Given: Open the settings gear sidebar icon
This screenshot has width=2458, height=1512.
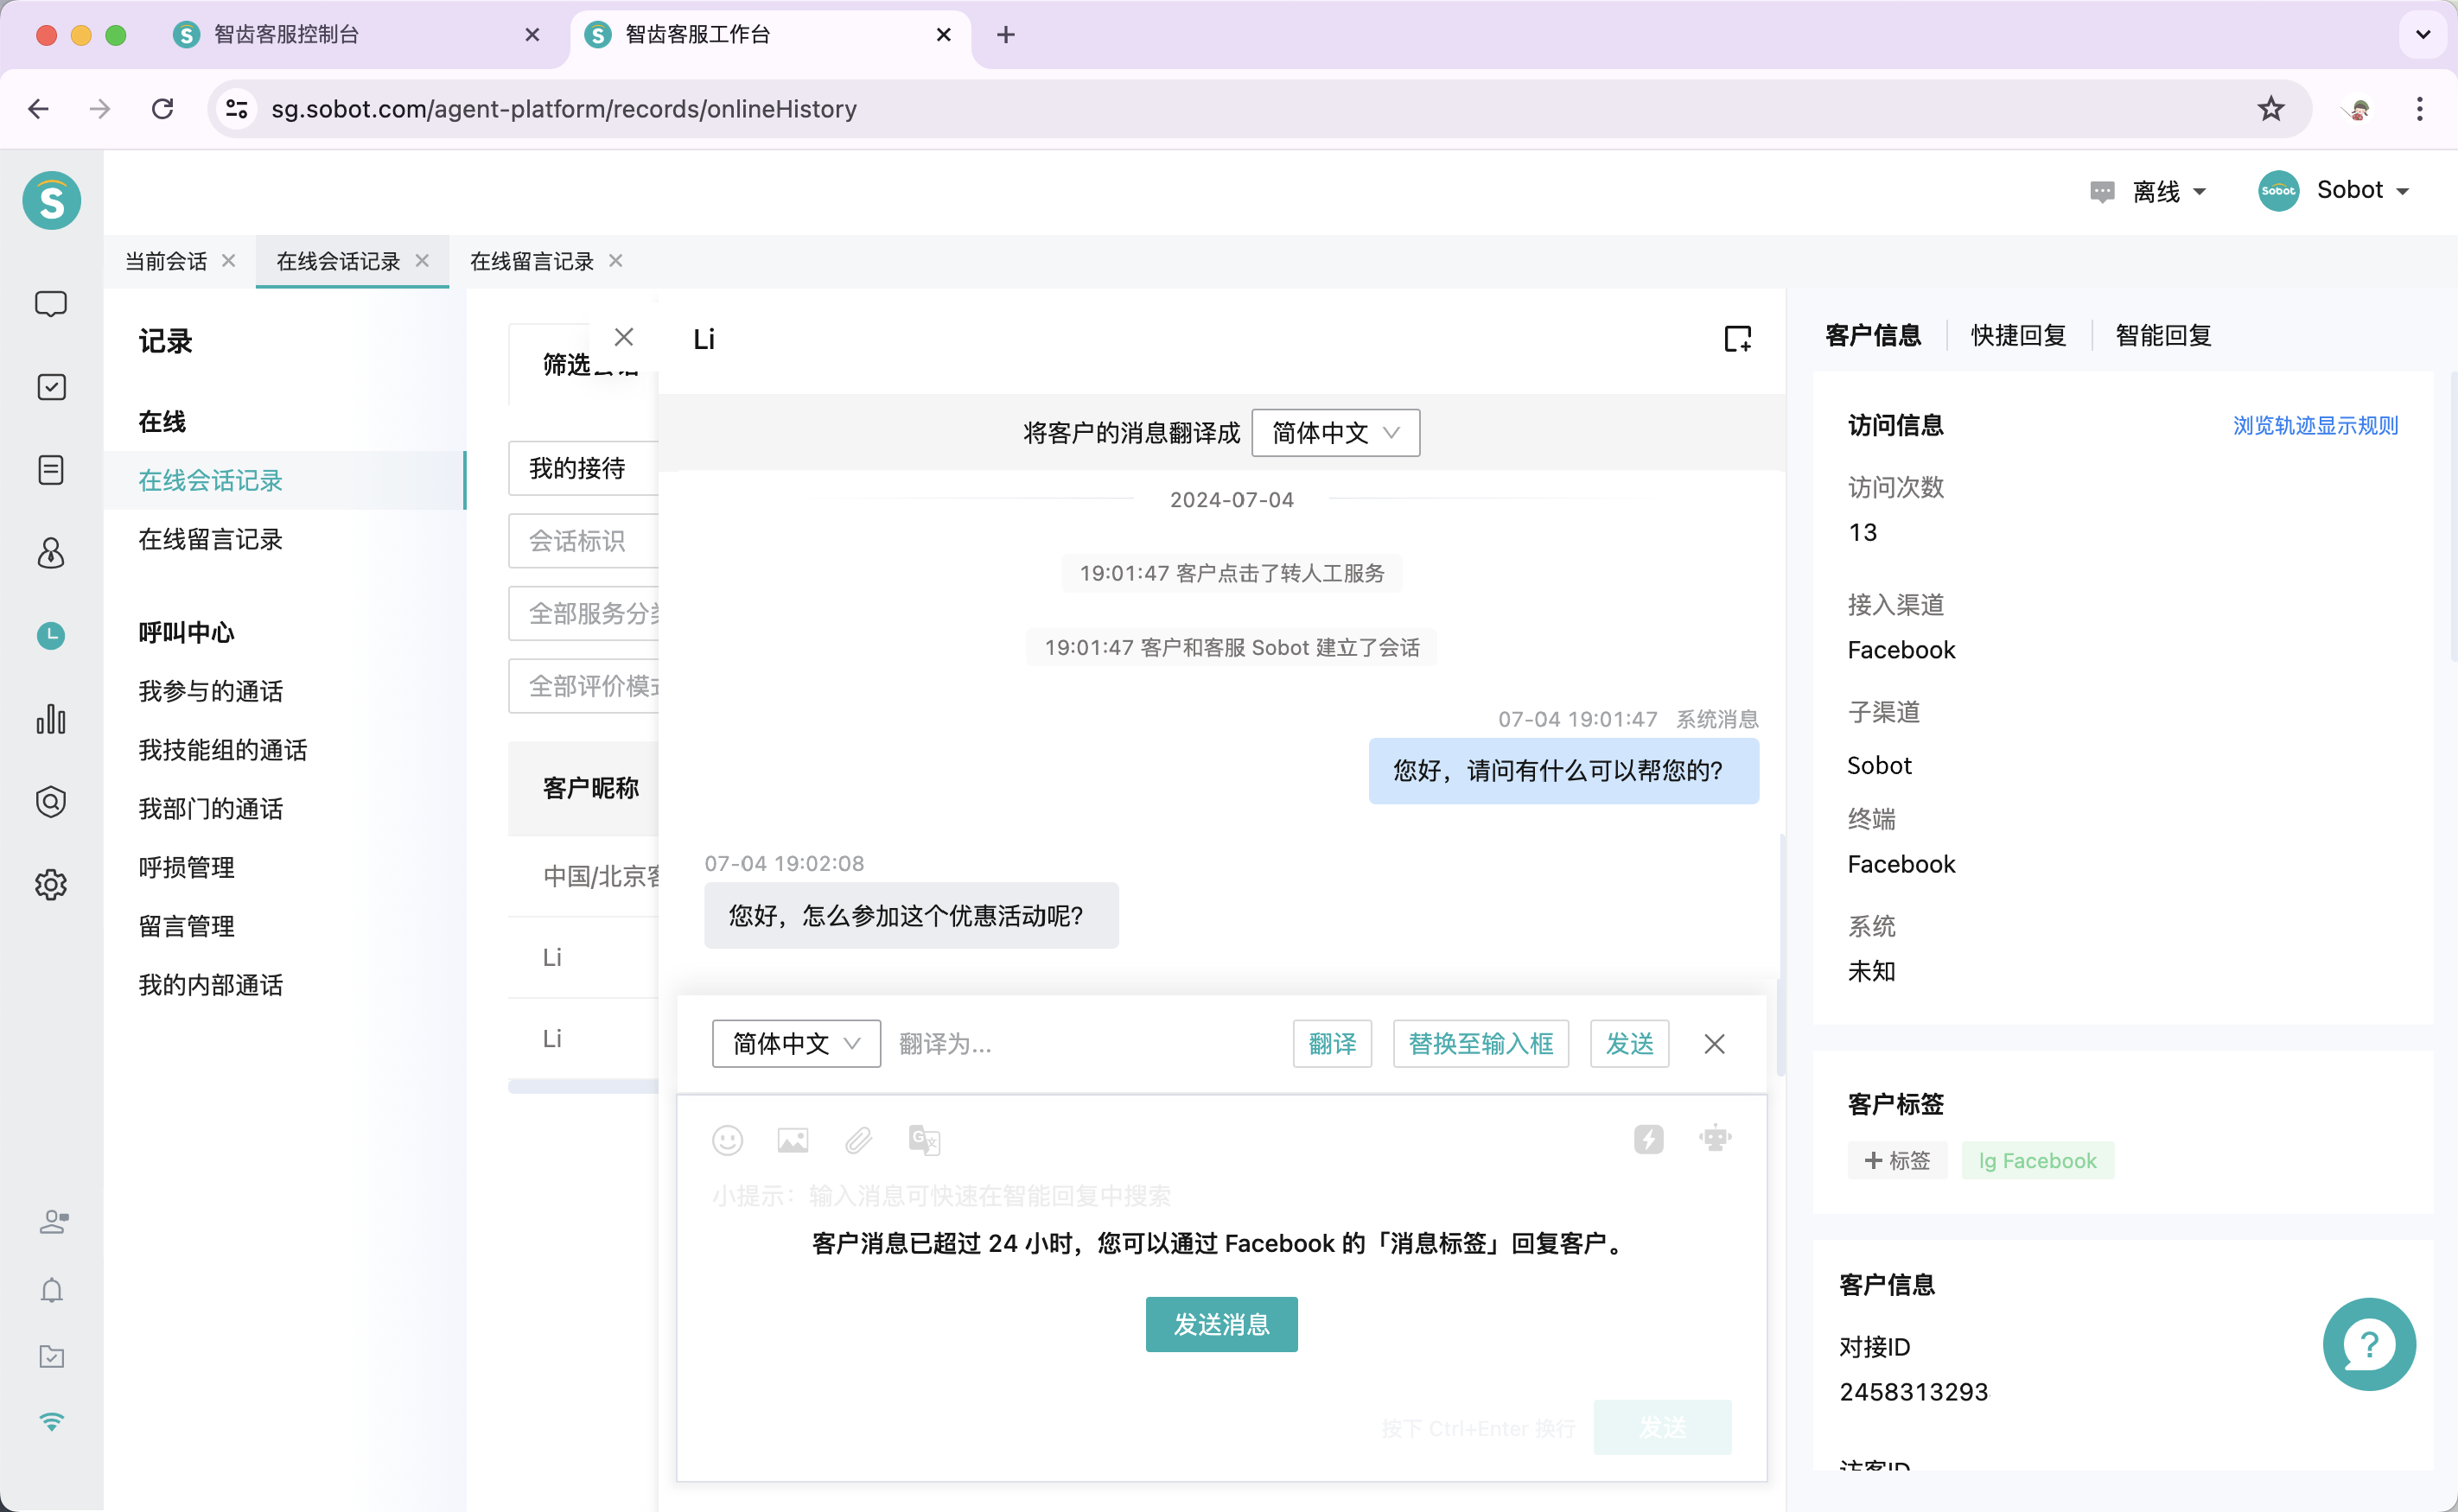Looking at the screenshot, I should click(x=51, y=884).
